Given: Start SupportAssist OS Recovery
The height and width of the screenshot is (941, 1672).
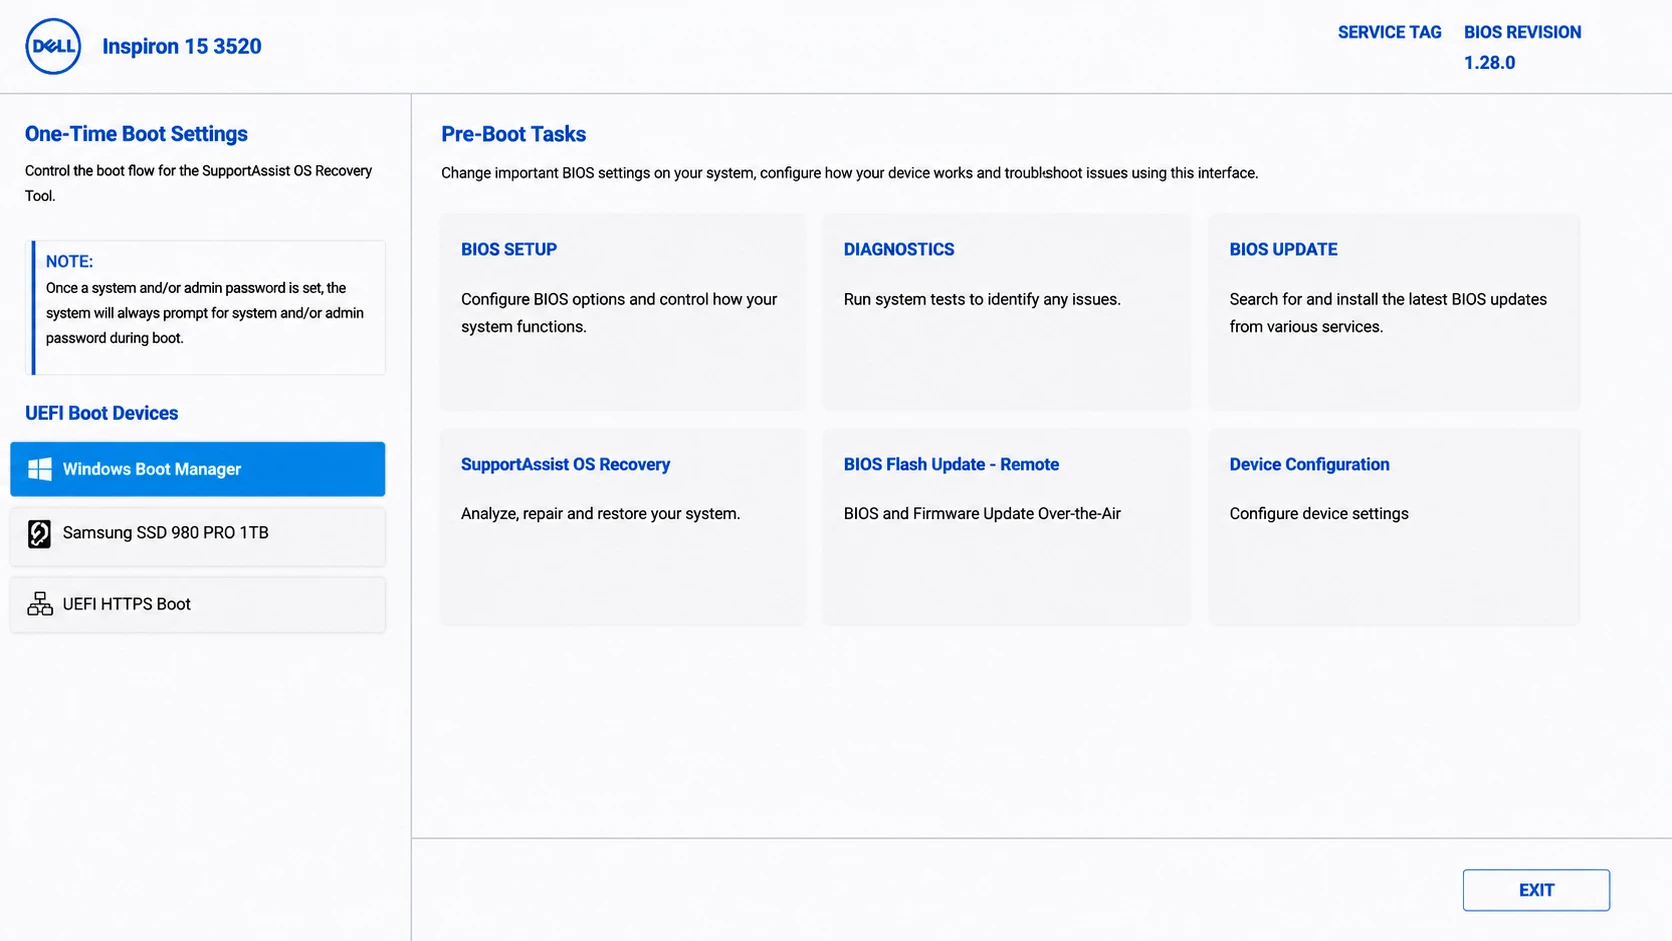Looking at the screenshot, I should [x=623, y=527].
